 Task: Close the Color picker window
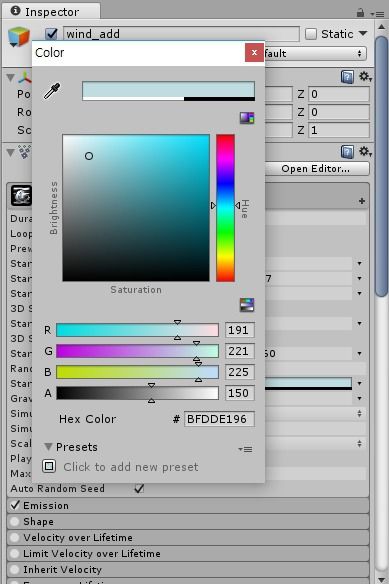(x=254, y=53)
